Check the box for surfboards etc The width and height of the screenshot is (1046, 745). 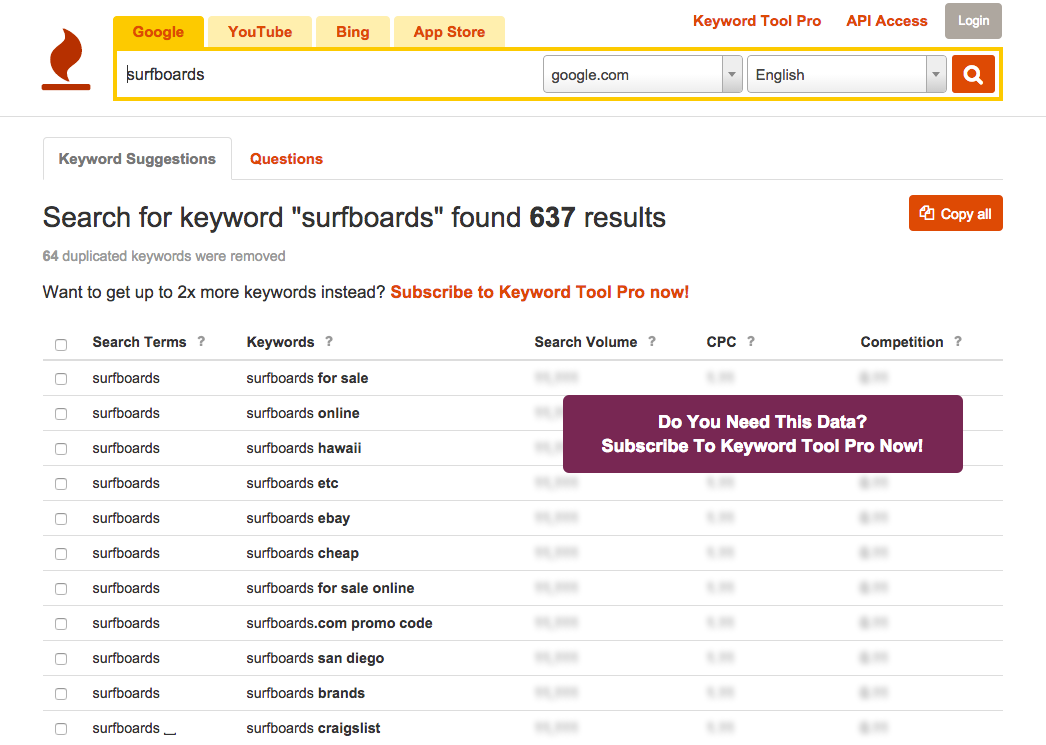[61, 484]
